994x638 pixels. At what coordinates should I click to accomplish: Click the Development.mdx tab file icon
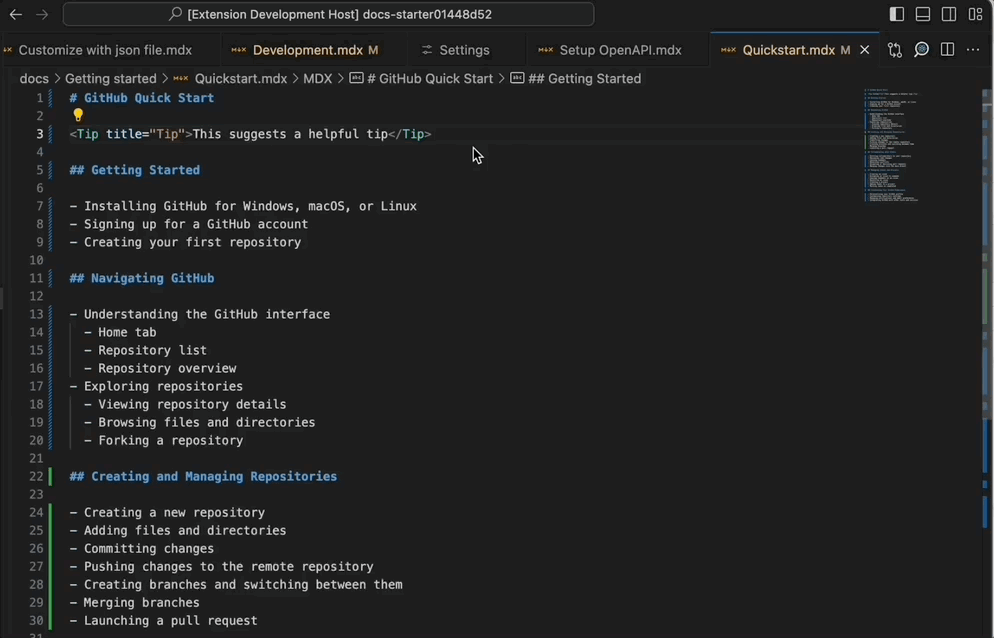pyautogui.click(x=239, y=50)
